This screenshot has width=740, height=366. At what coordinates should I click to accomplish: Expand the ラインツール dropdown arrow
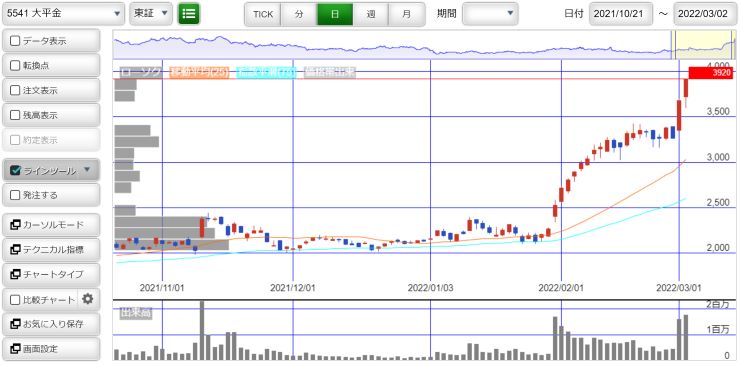tap(86, 170)
